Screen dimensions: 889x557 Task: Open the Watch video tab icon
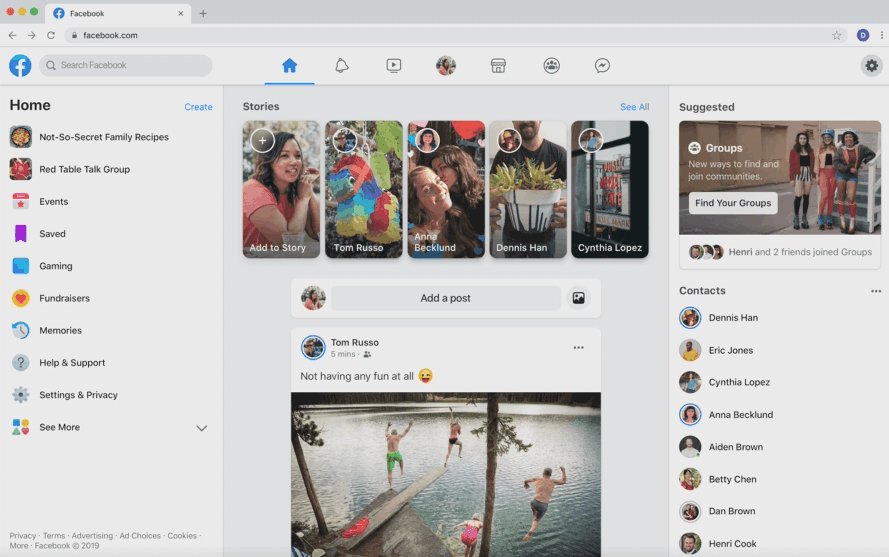point(394,66)
